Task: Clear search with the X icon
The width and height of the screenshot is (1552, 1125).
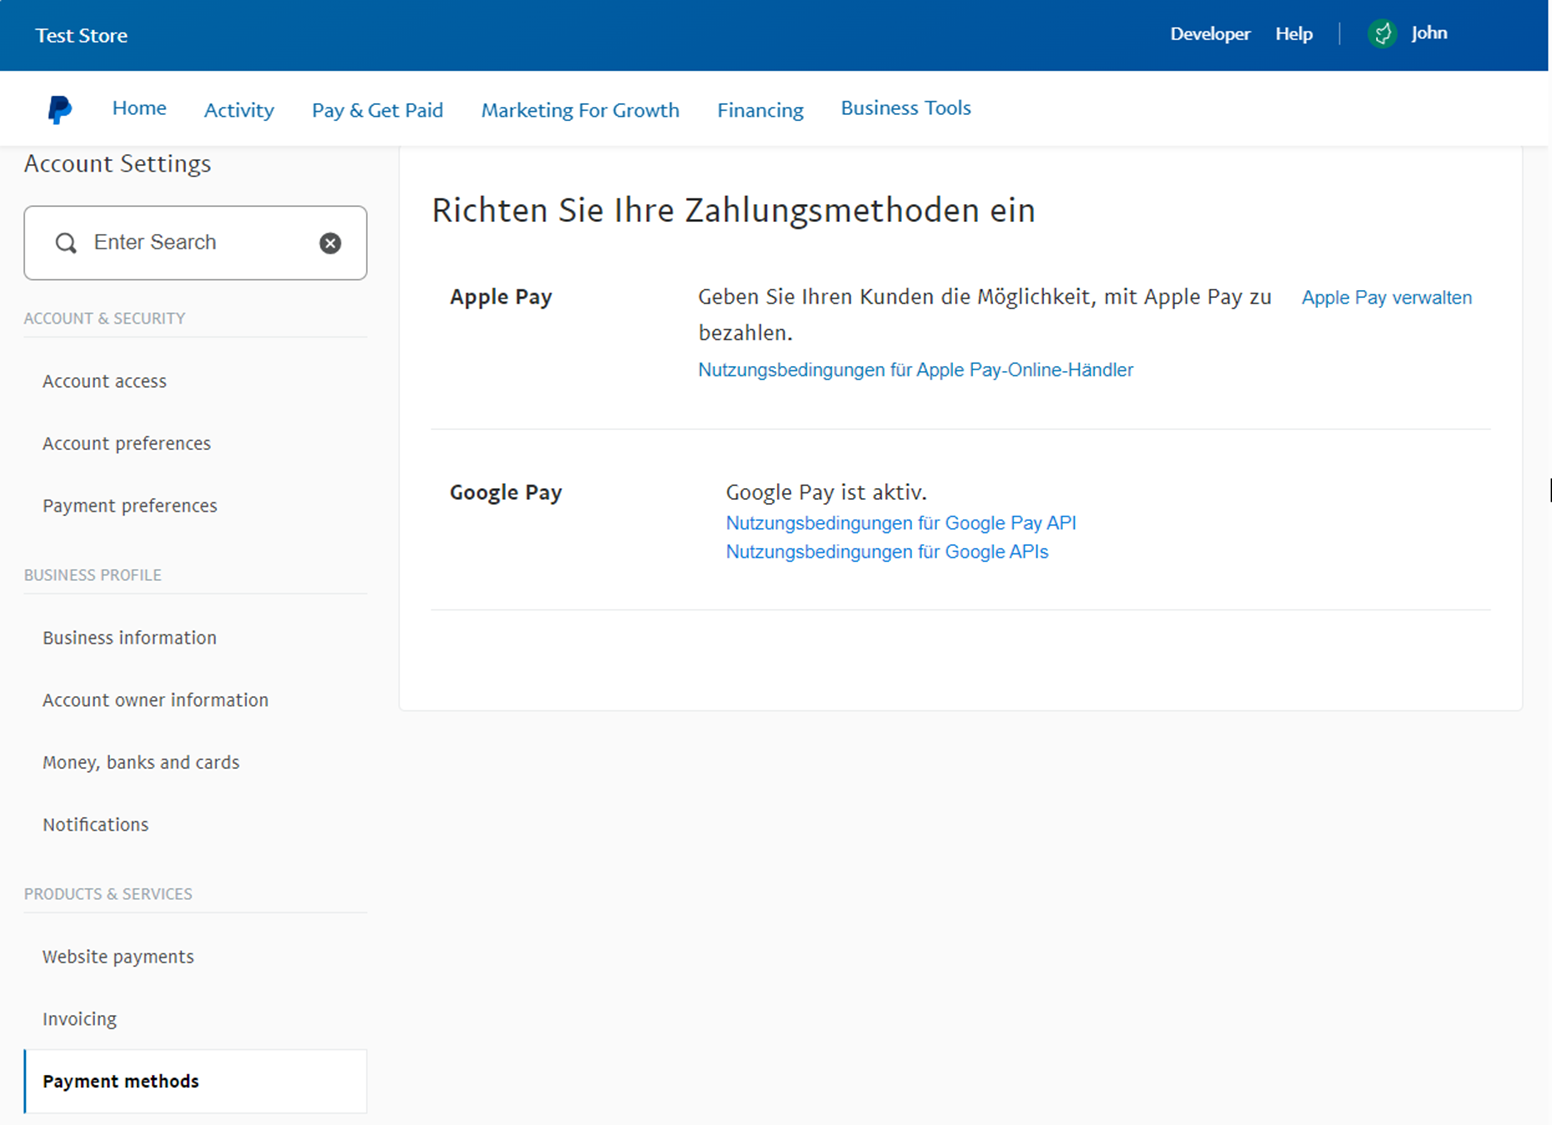Action: 330,243
